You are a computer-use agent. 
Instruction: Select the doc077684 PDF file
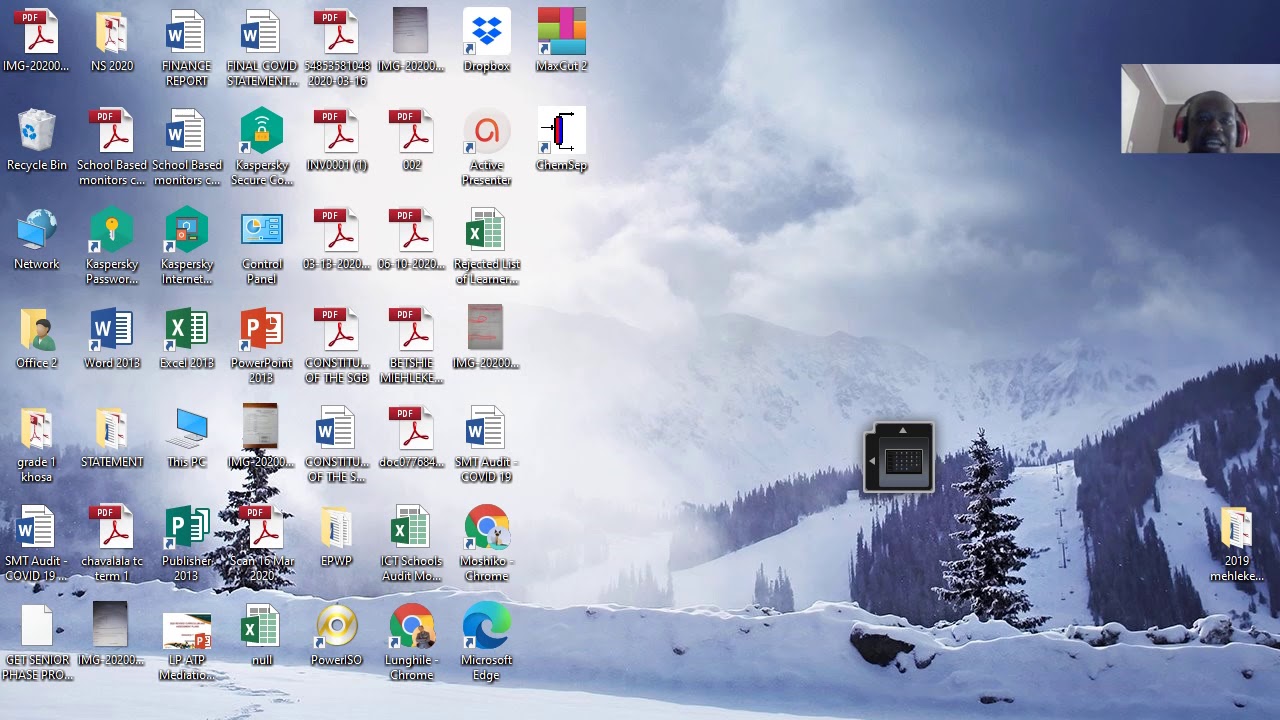pos(412,437)
